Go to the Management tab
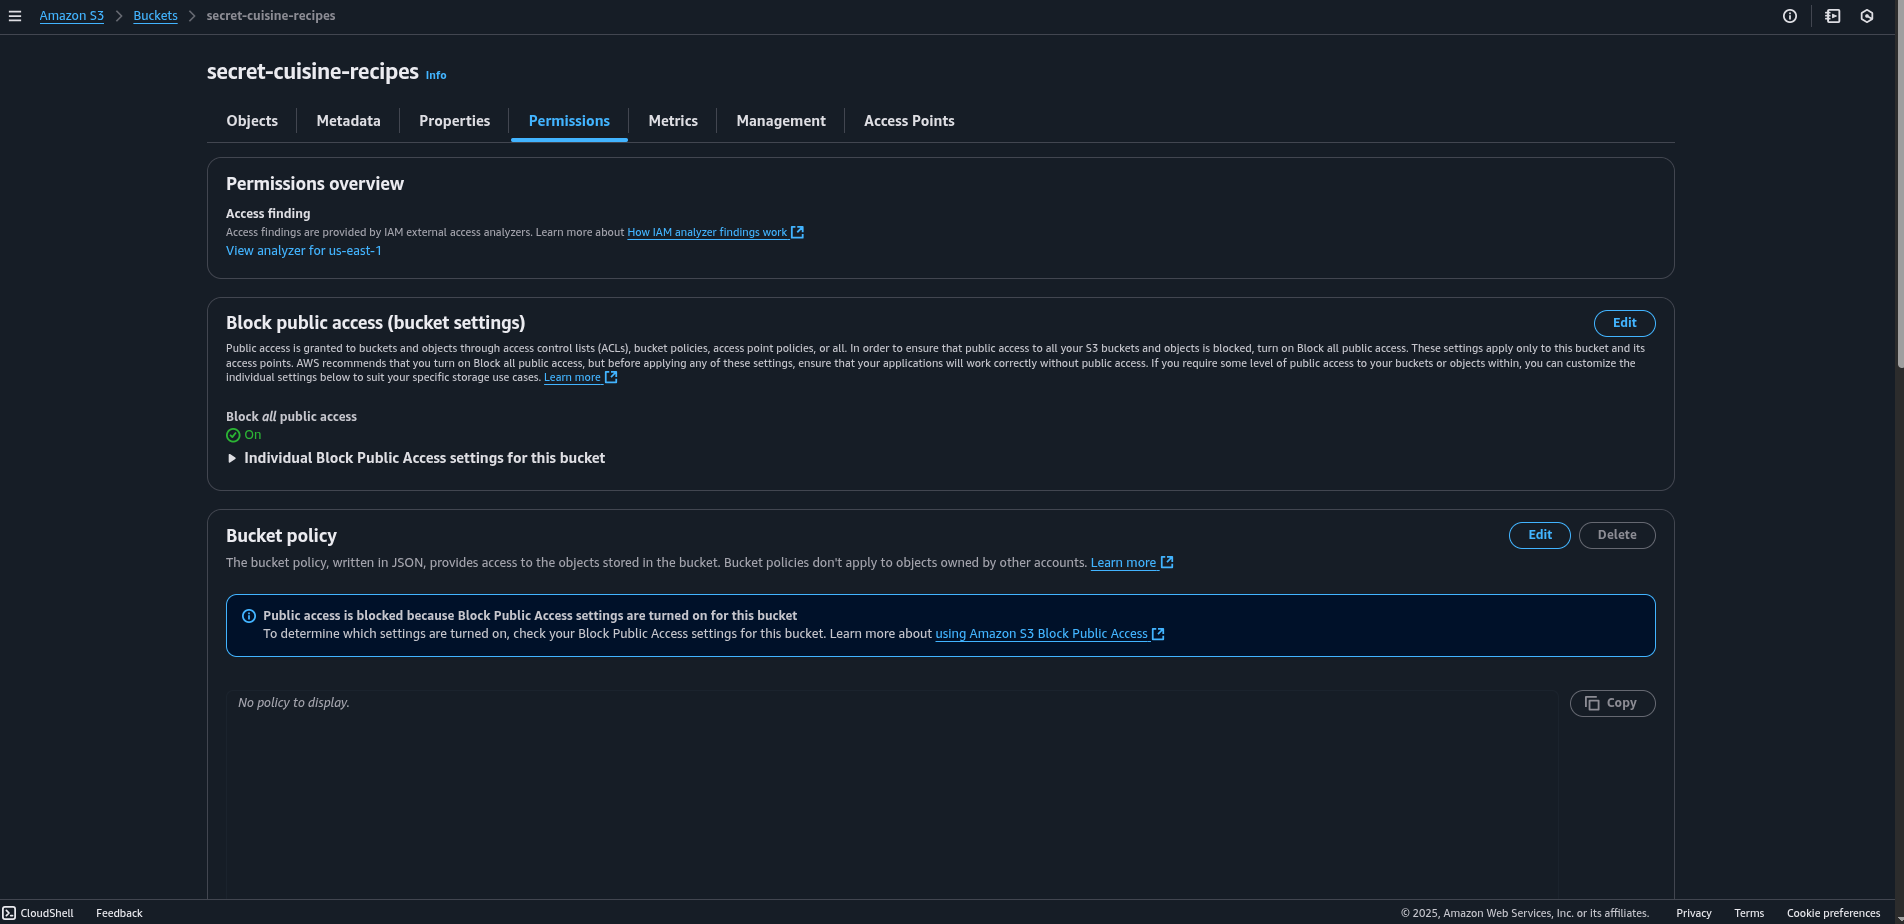The width and height of the screenshot is (1904, 924). click(780, 121)
